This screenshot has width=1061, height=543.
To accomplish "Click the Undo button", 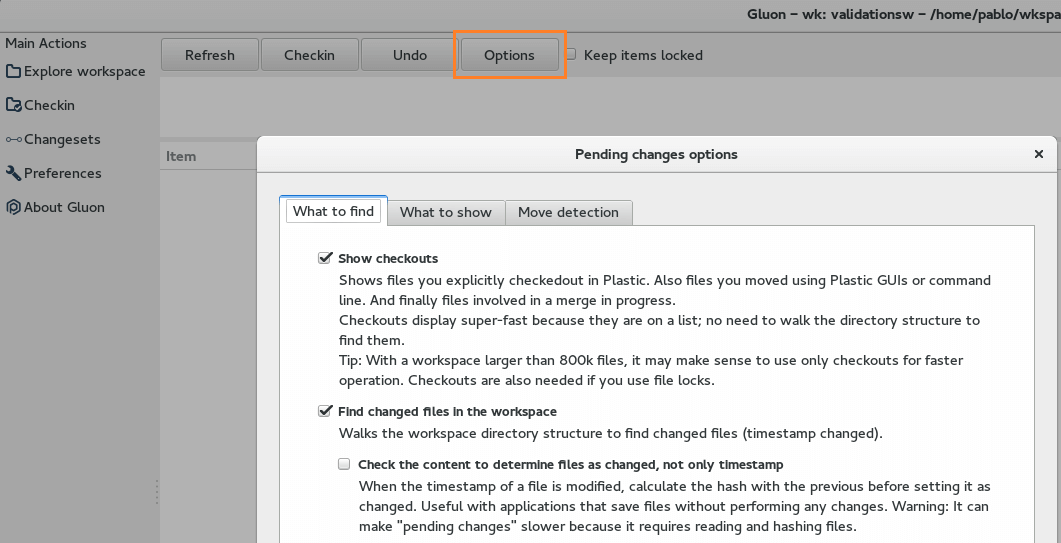I will pyautogui.click(x=409, y=55).
